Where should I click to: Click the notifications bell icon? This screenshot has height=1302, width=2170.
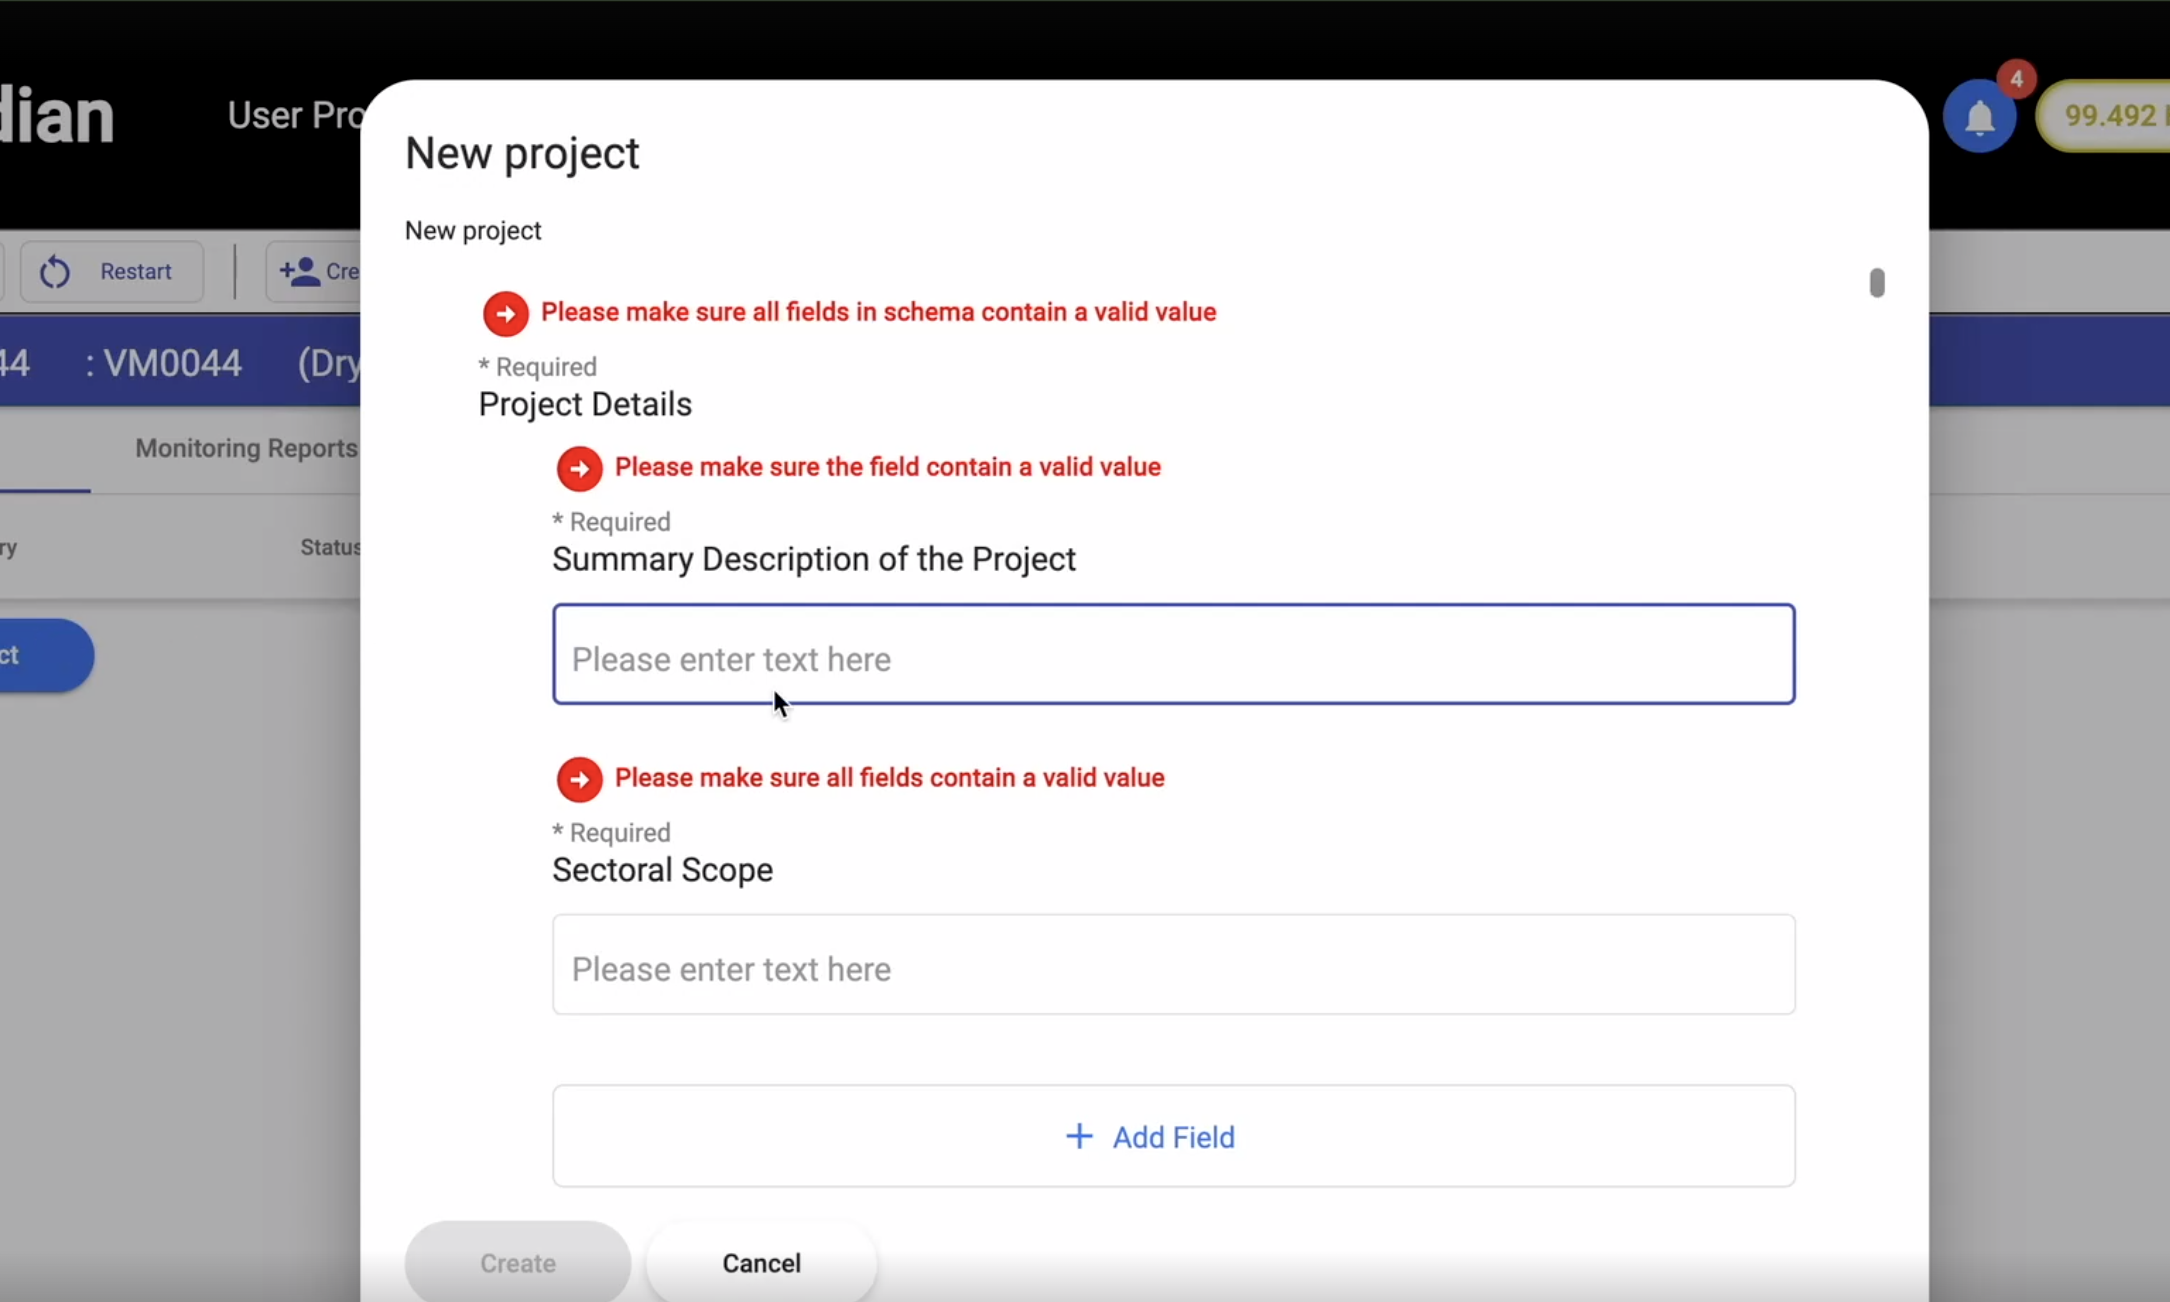1979,119
